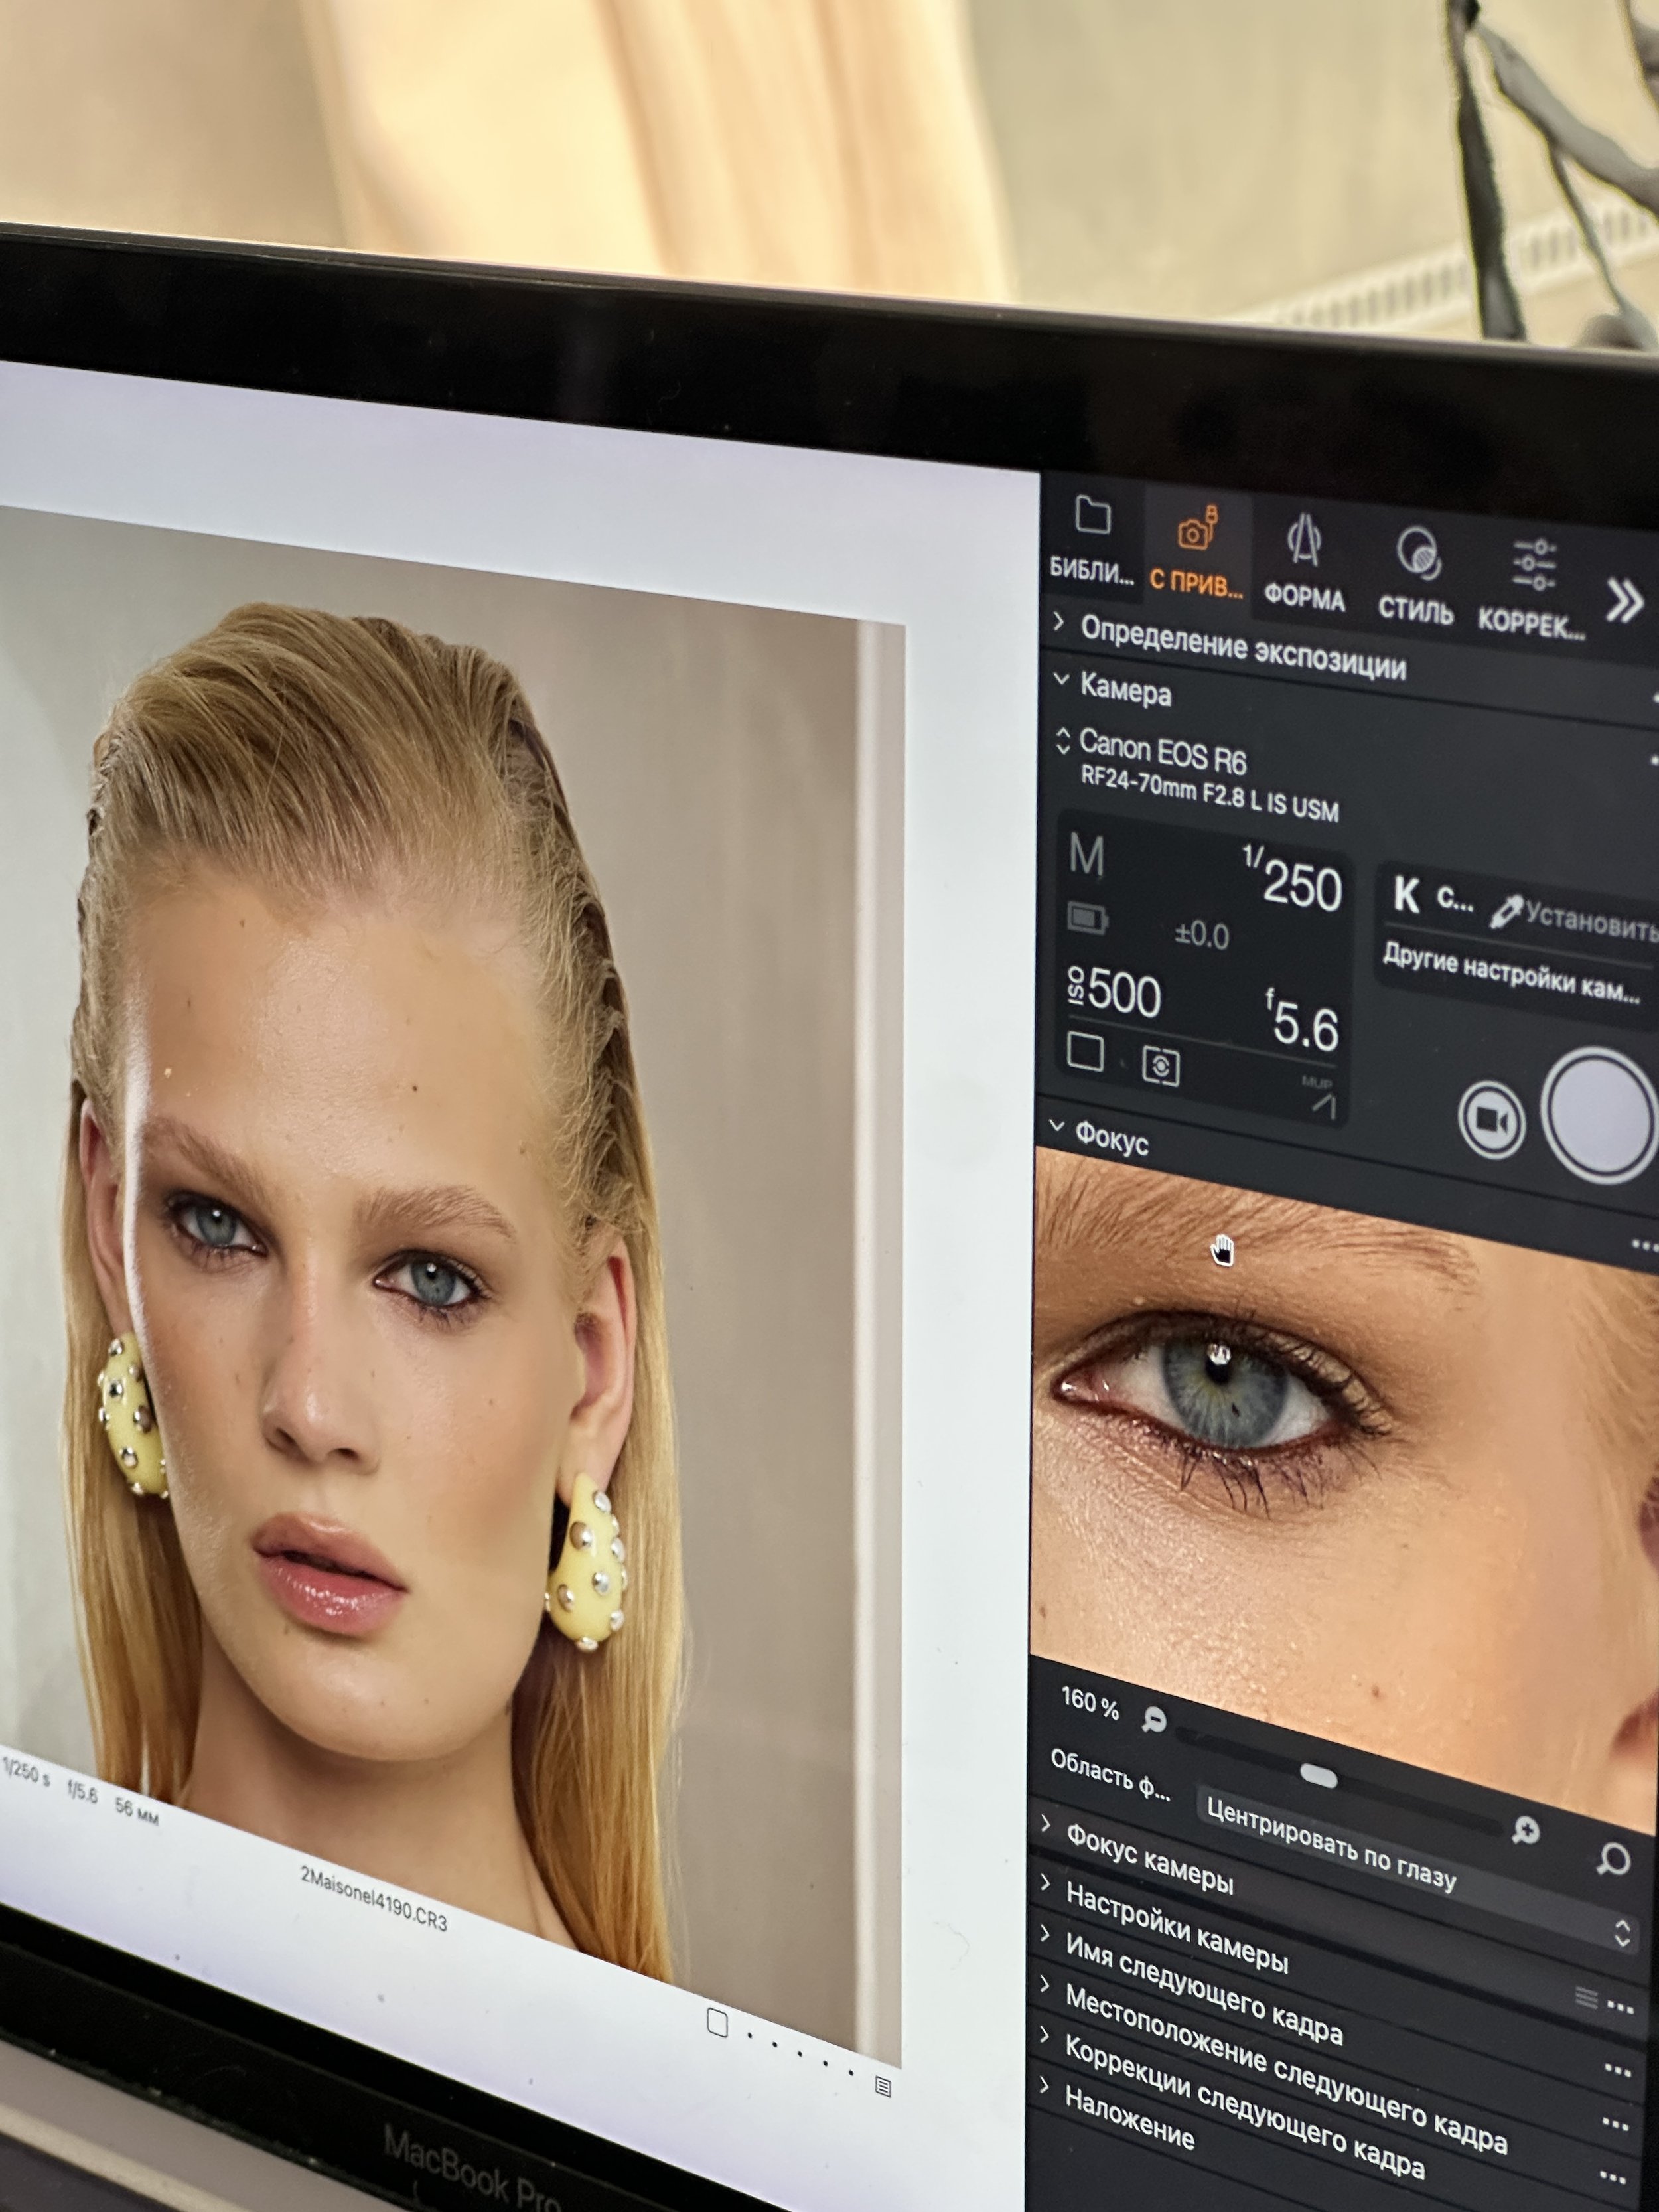Collapse the Фокус section
1659x2212 pixels.
(x=1057, y=1126)
